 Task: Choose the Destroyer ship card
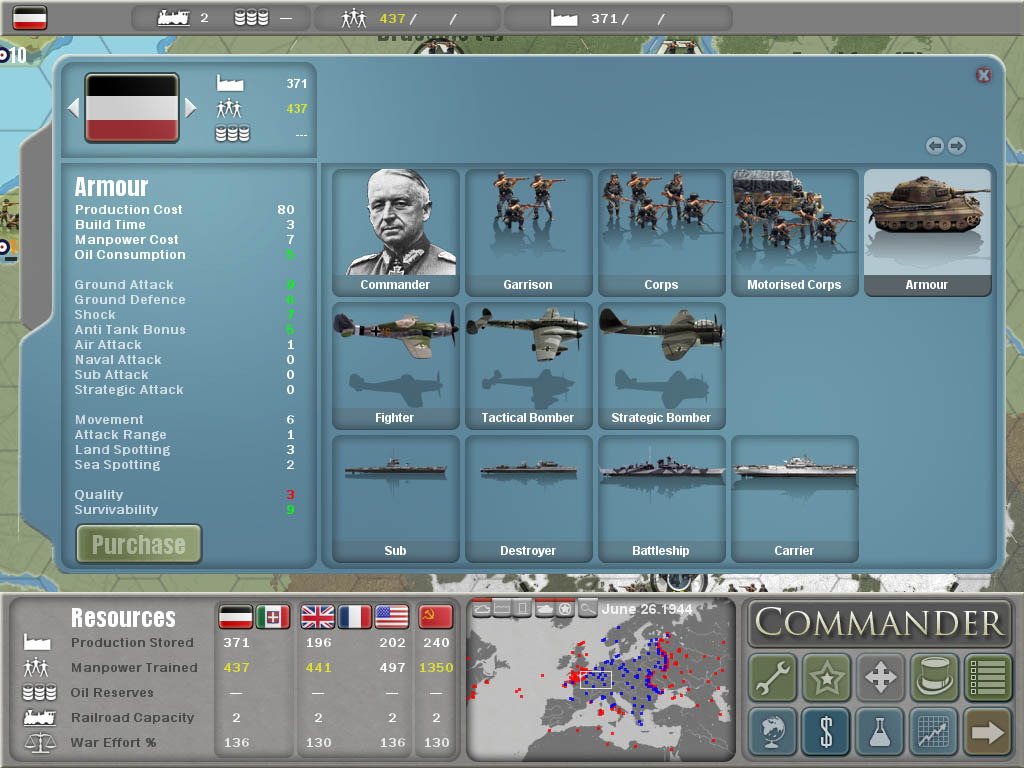[528, 499]
